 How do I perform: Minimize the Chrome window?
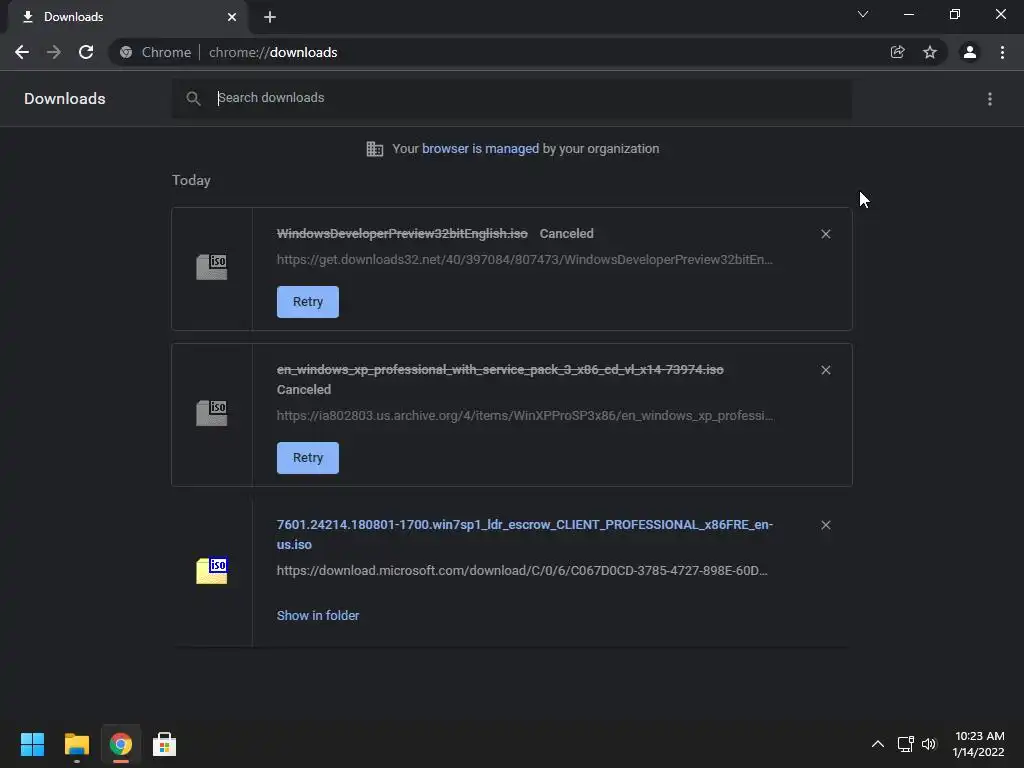(908, 14)
